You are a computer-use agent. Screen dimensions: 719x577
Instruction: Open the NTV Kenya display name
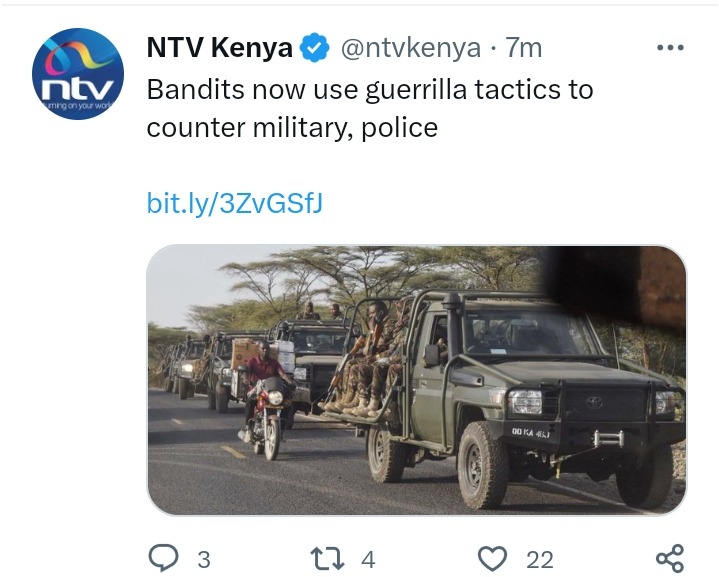220,47
